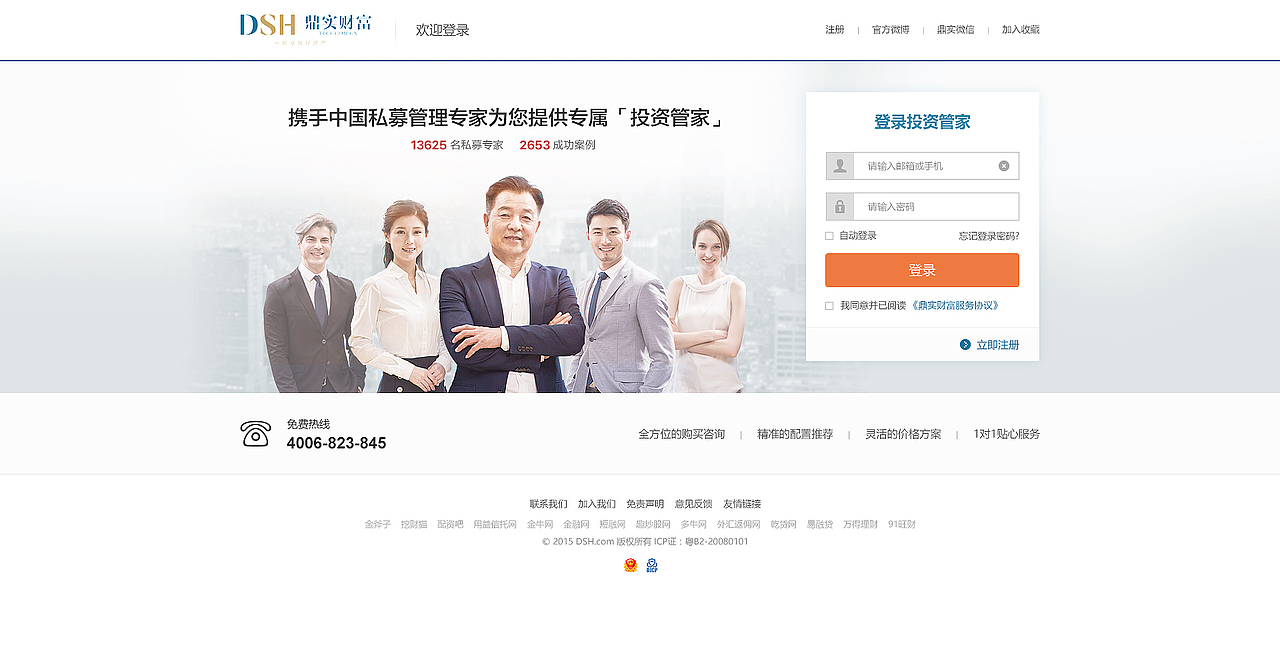Click the 精准的配置推荐 text
This screenshot has width=1280, height=653.
pyautogui.click(x=795, y=434)
